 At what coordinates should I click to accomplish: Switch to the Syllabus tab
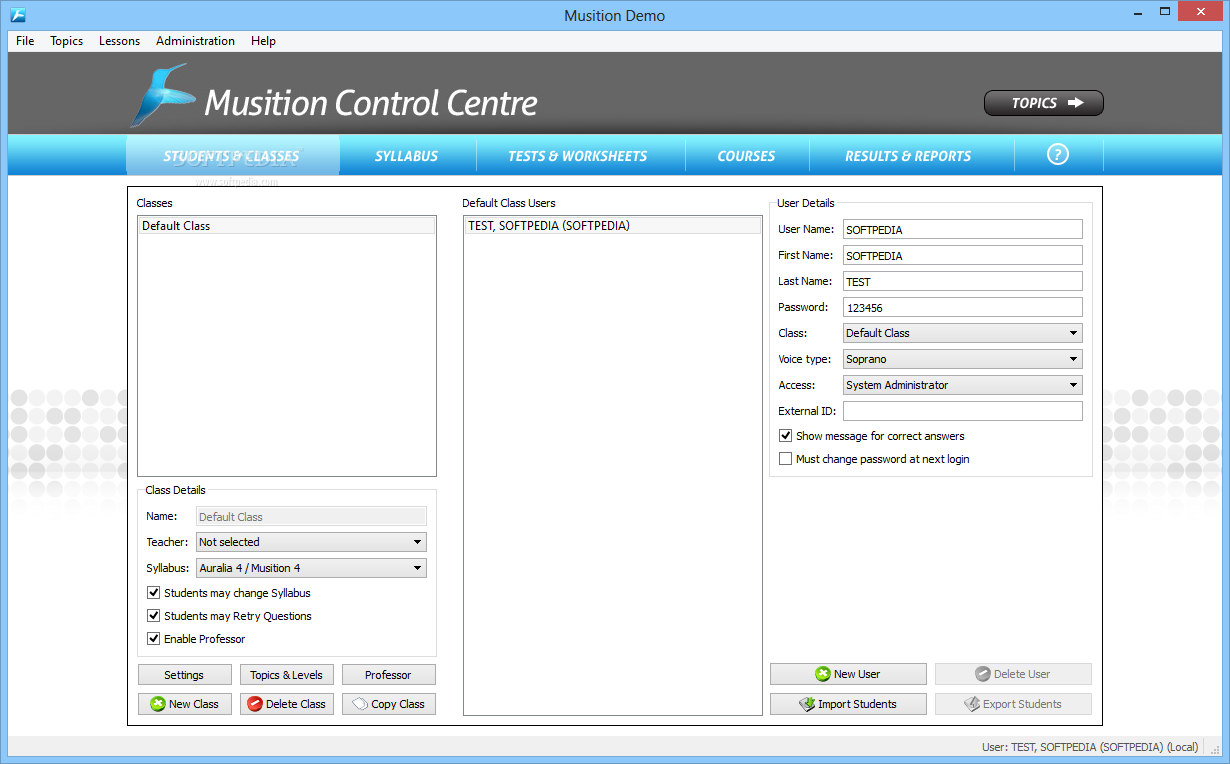click(x=407, y=156)
